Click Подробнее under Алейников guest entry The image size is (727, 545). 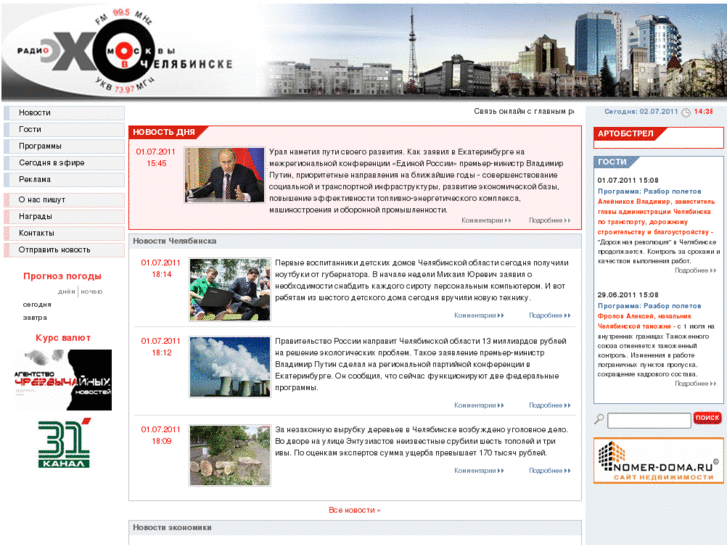(695, 270)
